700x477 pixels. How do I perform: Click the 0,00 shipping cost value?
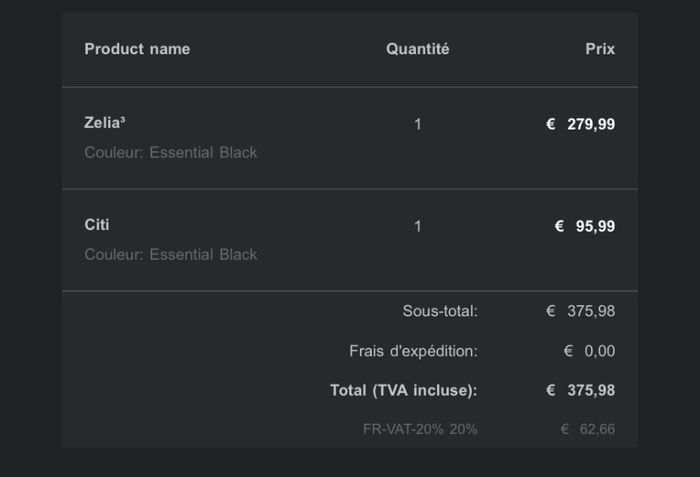coord(599,351)
